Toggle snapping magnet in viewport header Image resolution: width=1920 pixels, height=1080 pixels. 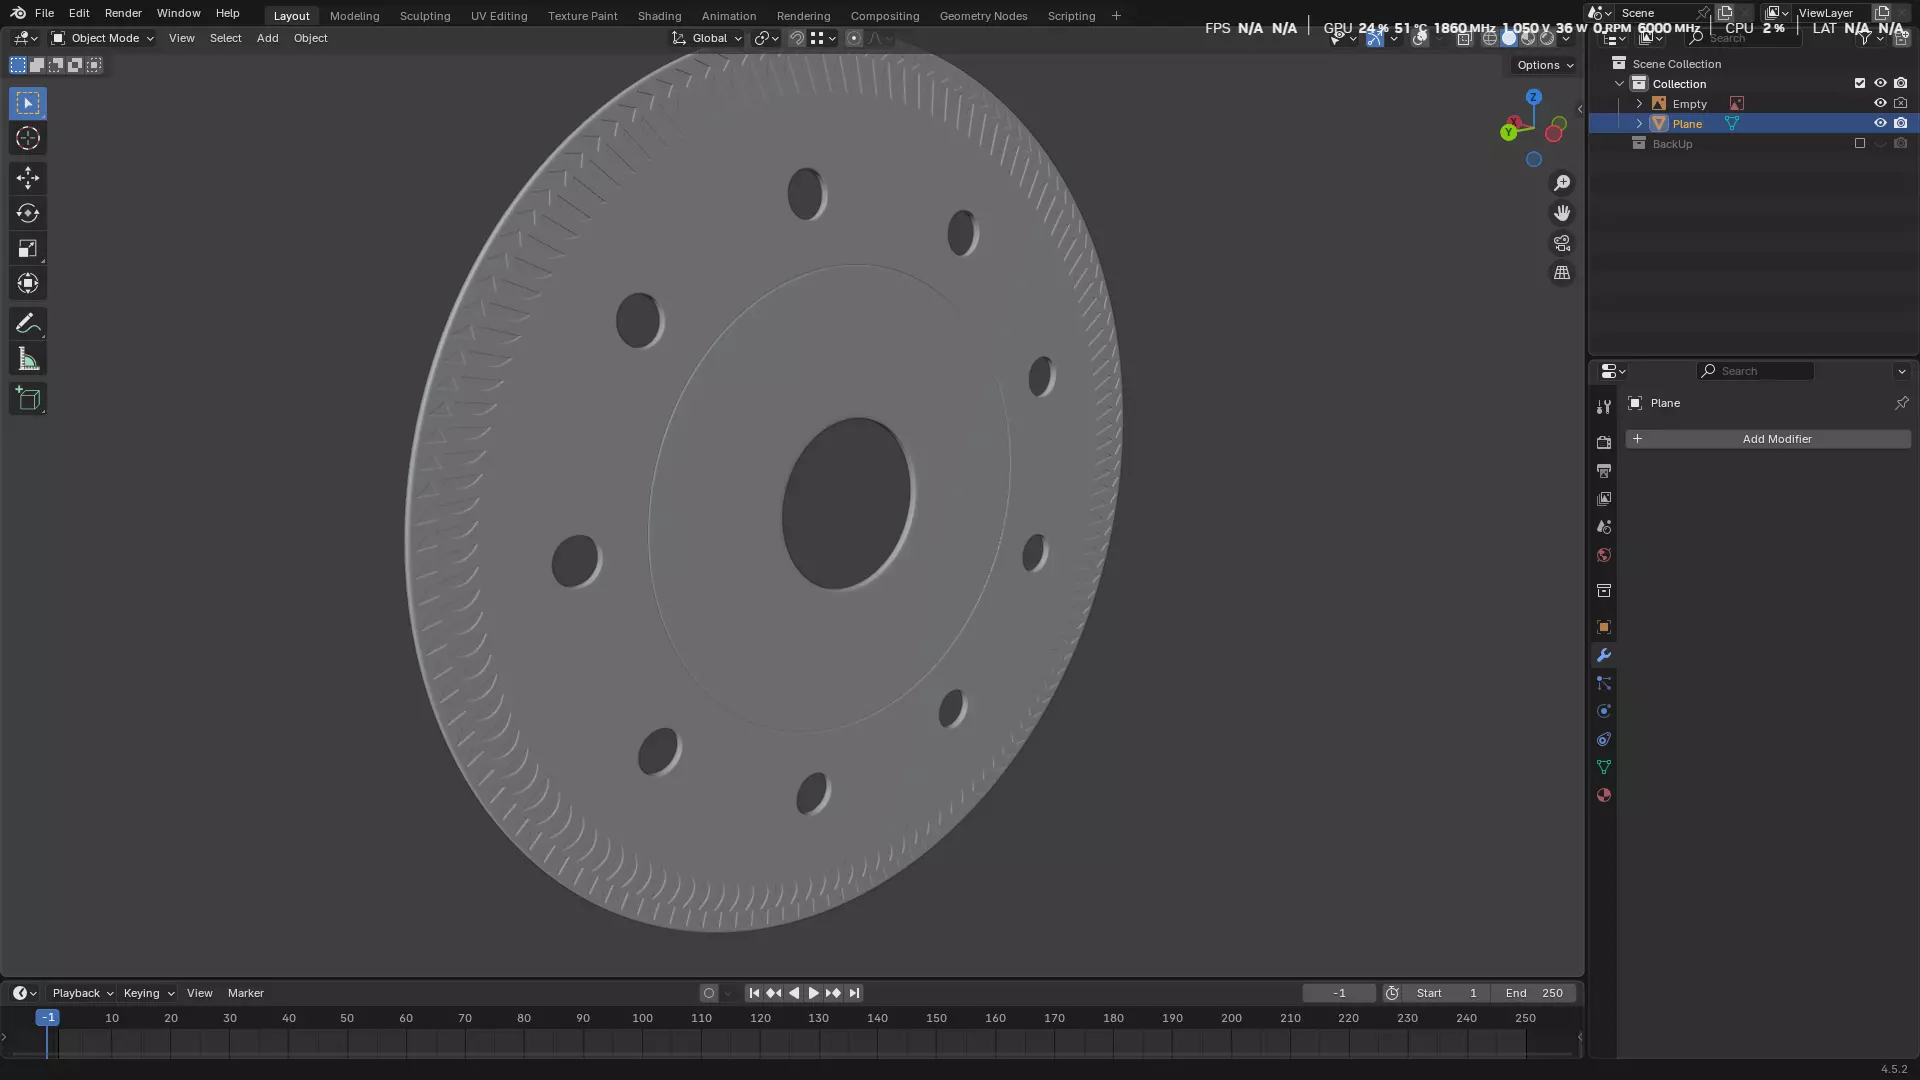pyautogui.click(x=797, y=38)
